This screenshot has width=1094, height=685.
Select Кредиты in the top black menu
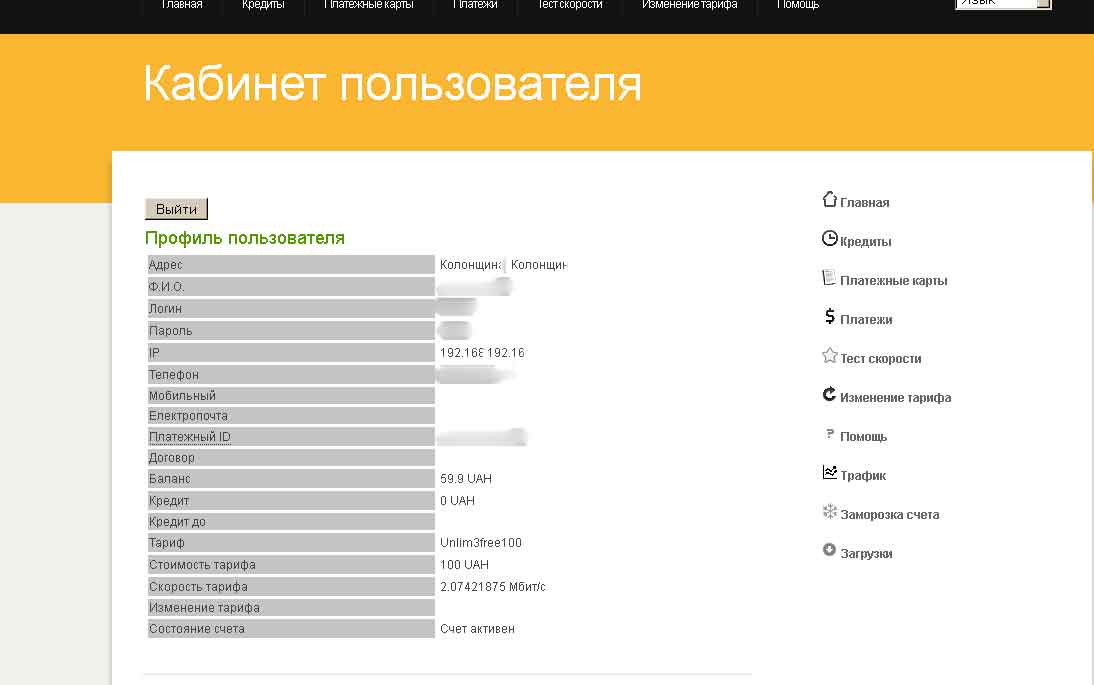(x=263, y=6)
